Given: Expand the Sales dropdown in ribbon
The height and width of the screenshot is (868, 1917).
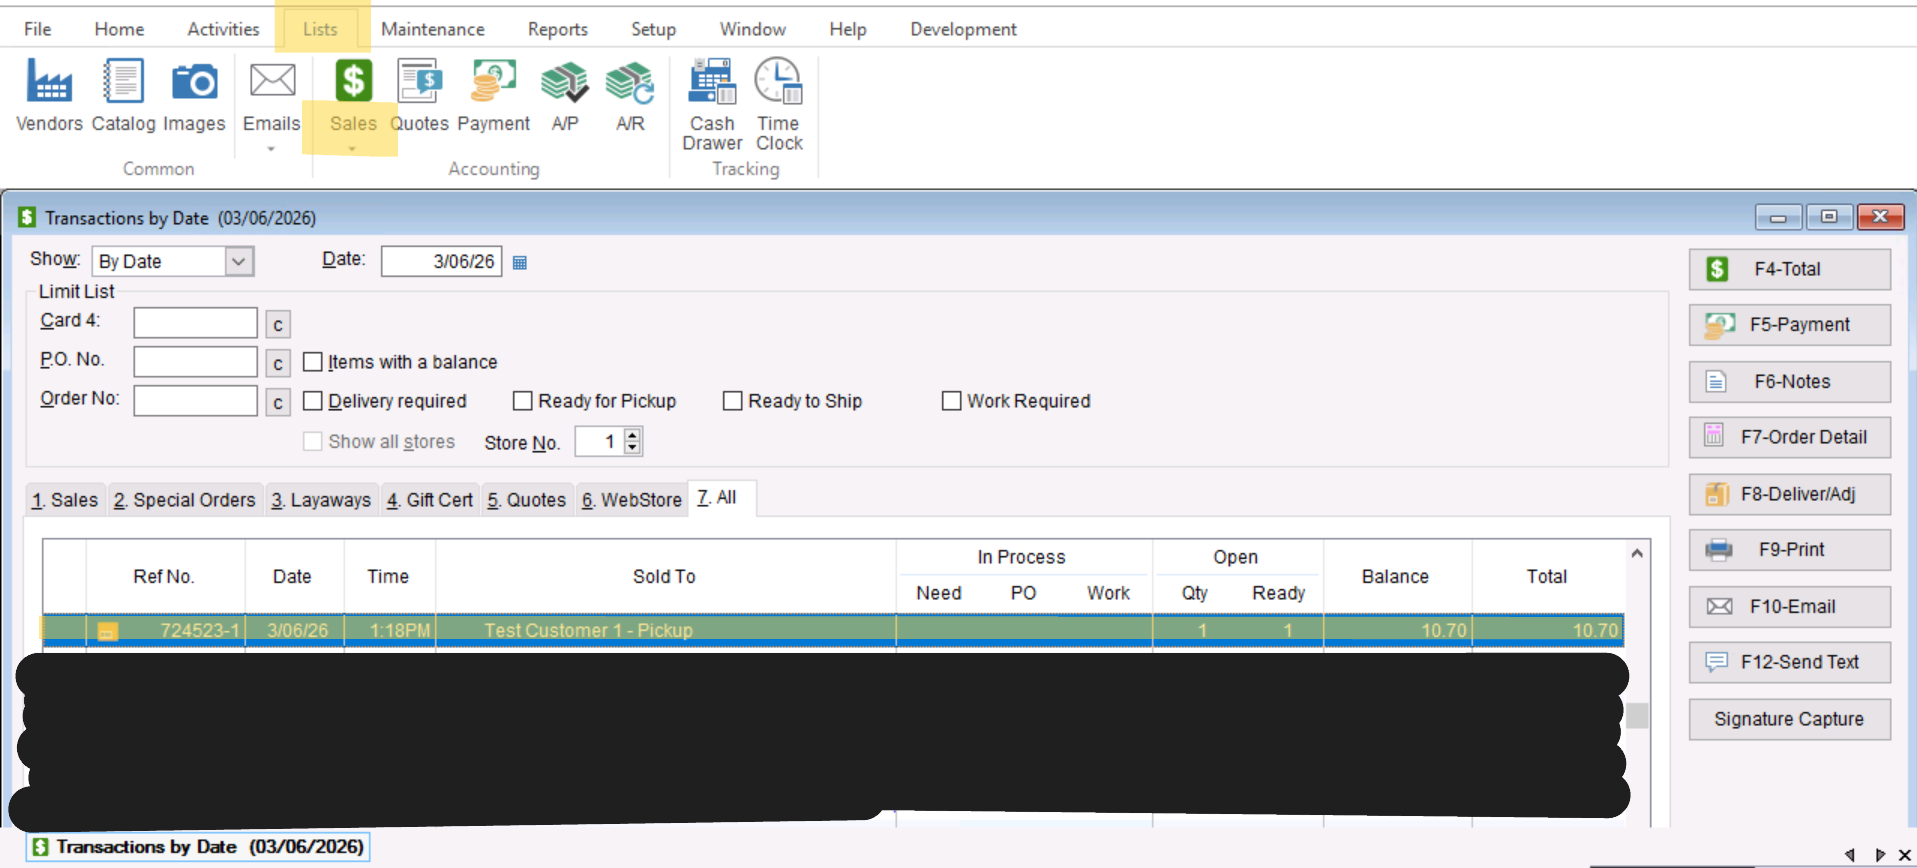Looking at the screenshot, I should point(352,149).
